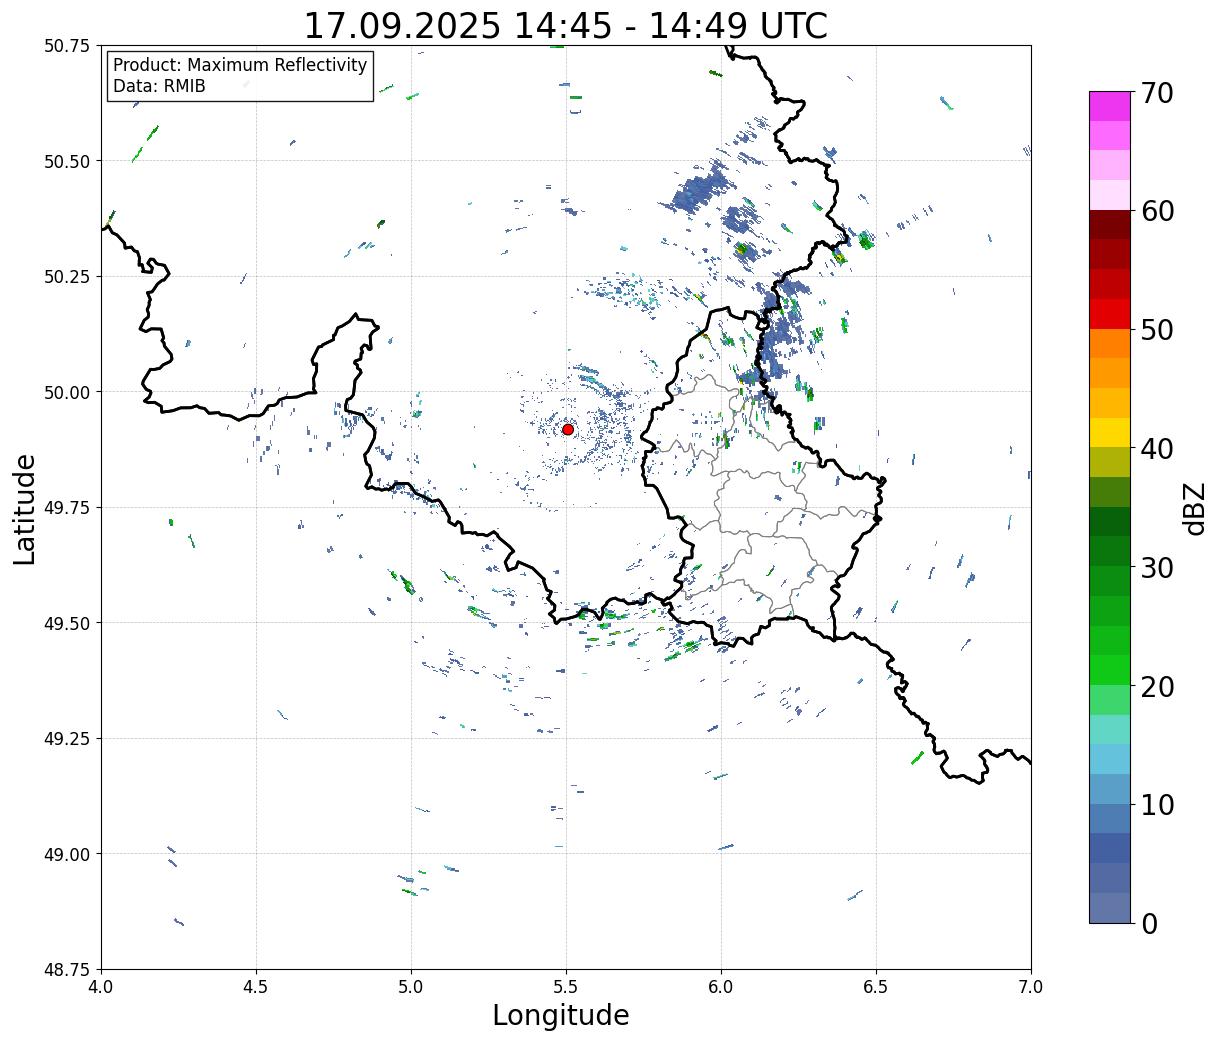Image resolution: width=1219 pixels, height=1040 pixels.
Task: Pick the light blue band above 10 dBZ
Action: [x=1110, y=789]
